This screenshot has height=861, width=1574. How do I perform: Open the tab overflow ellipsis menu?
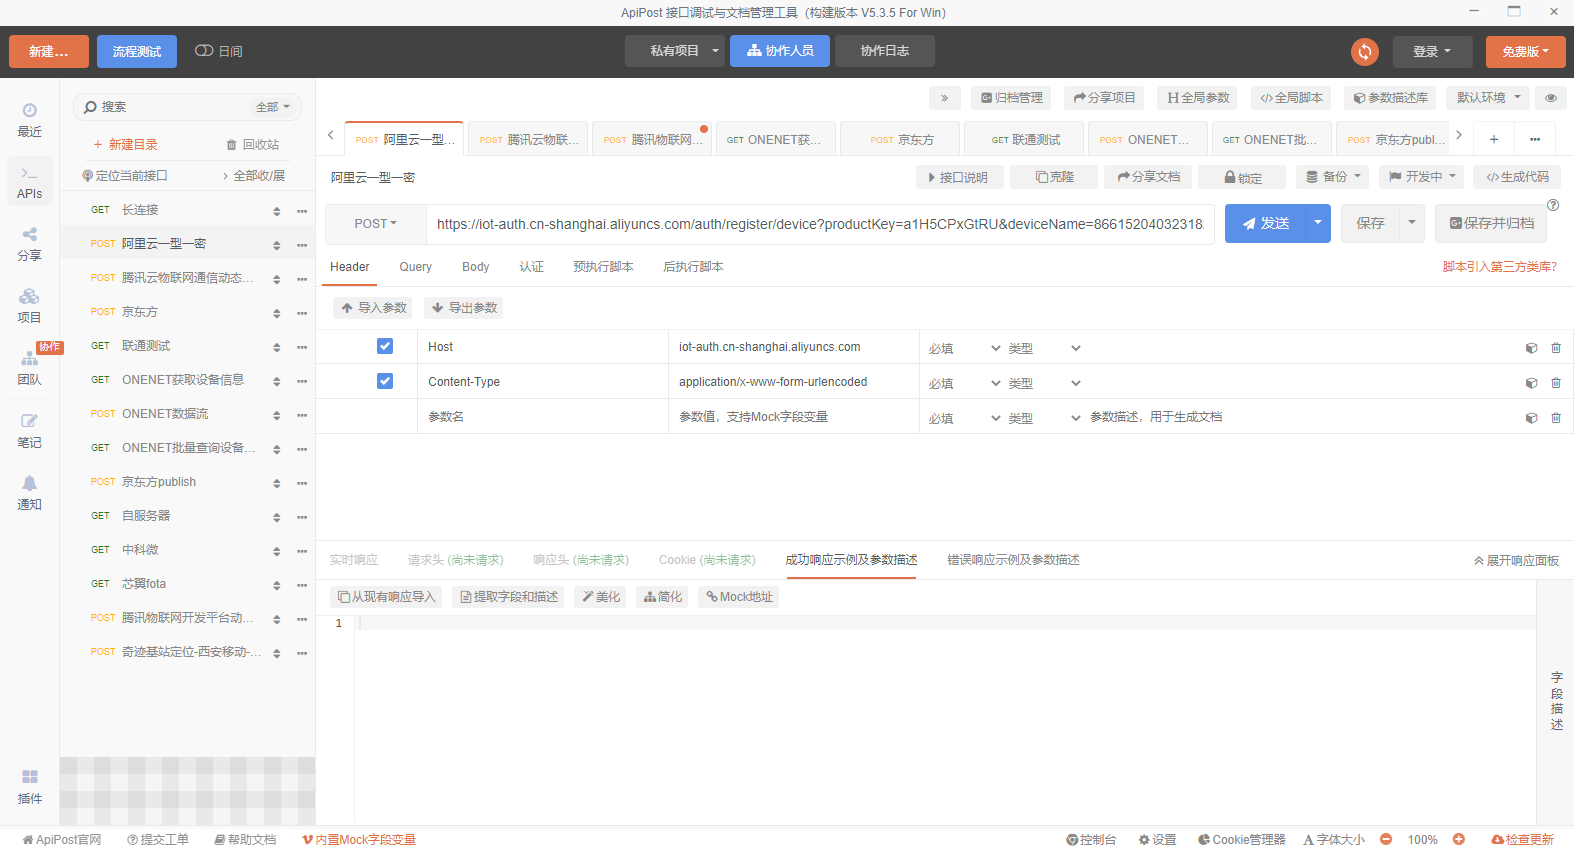click(1535, 139)
